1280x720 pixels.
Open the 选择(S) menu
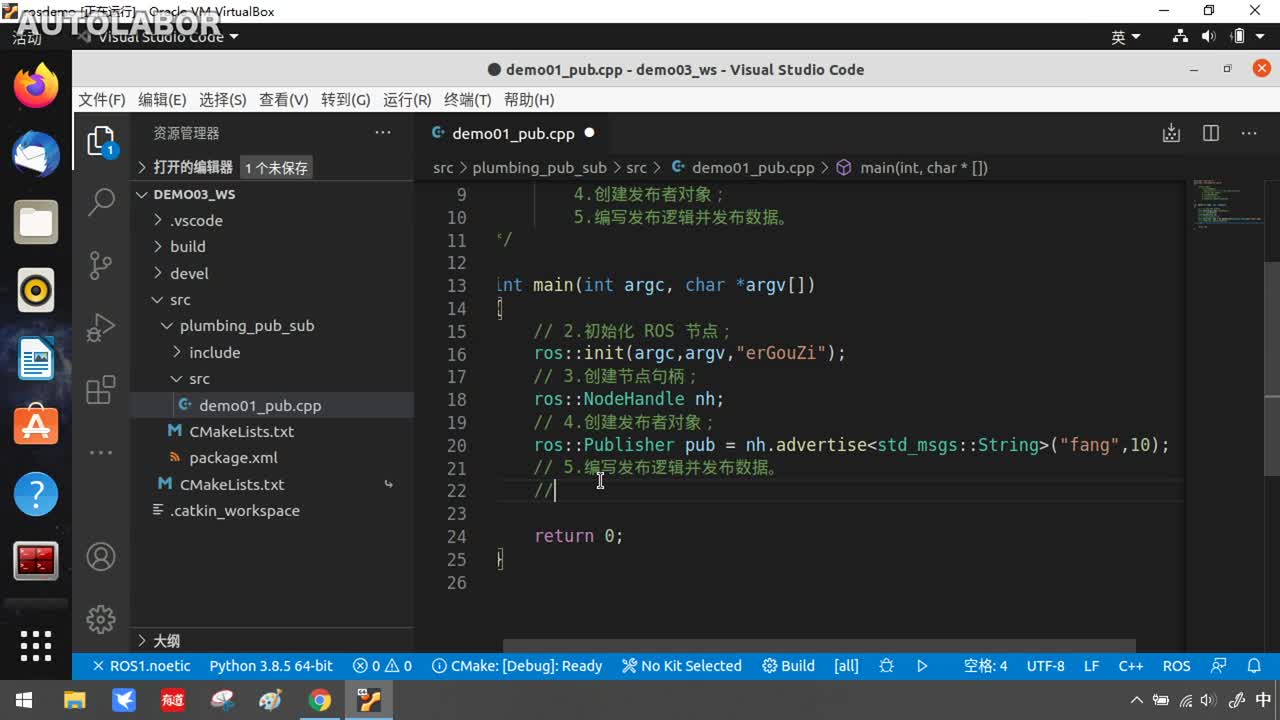[222, 100]
